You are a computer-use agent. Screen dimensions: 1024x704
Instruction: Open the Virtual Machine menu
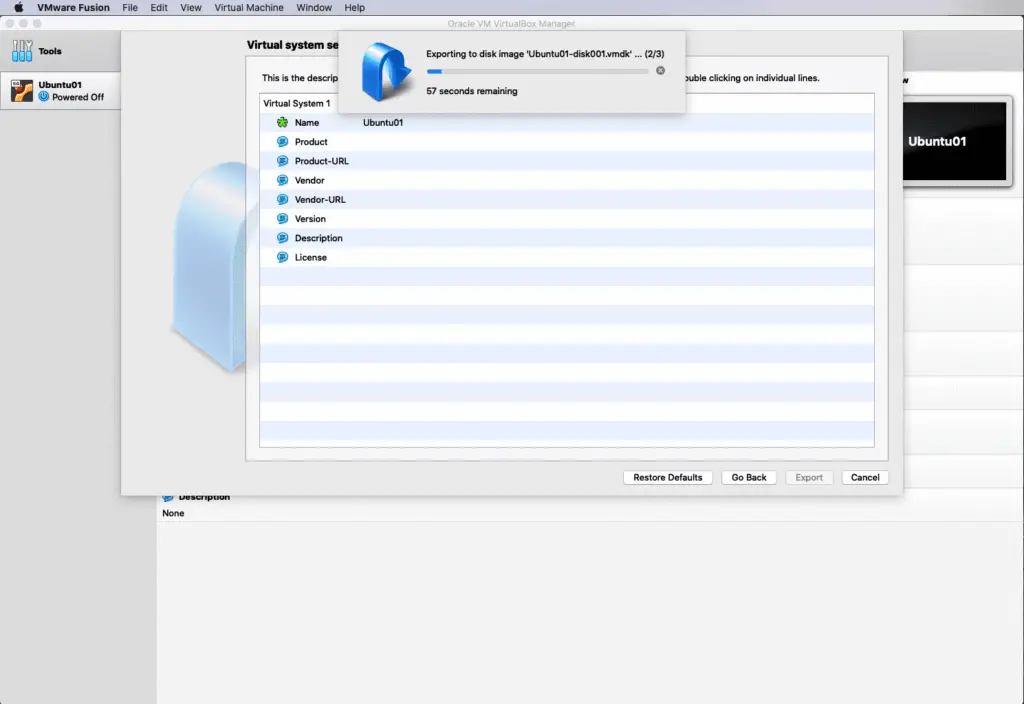pos(249,8)
